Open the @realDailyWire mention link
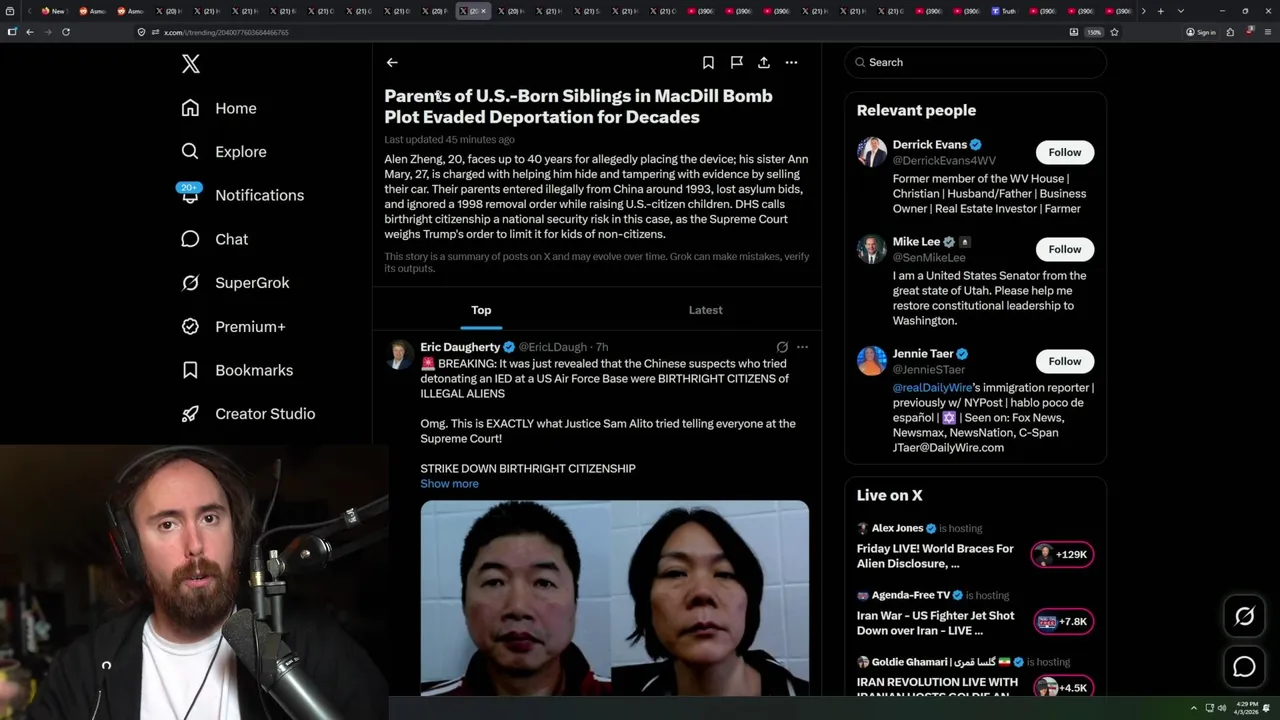 point(932,388)
